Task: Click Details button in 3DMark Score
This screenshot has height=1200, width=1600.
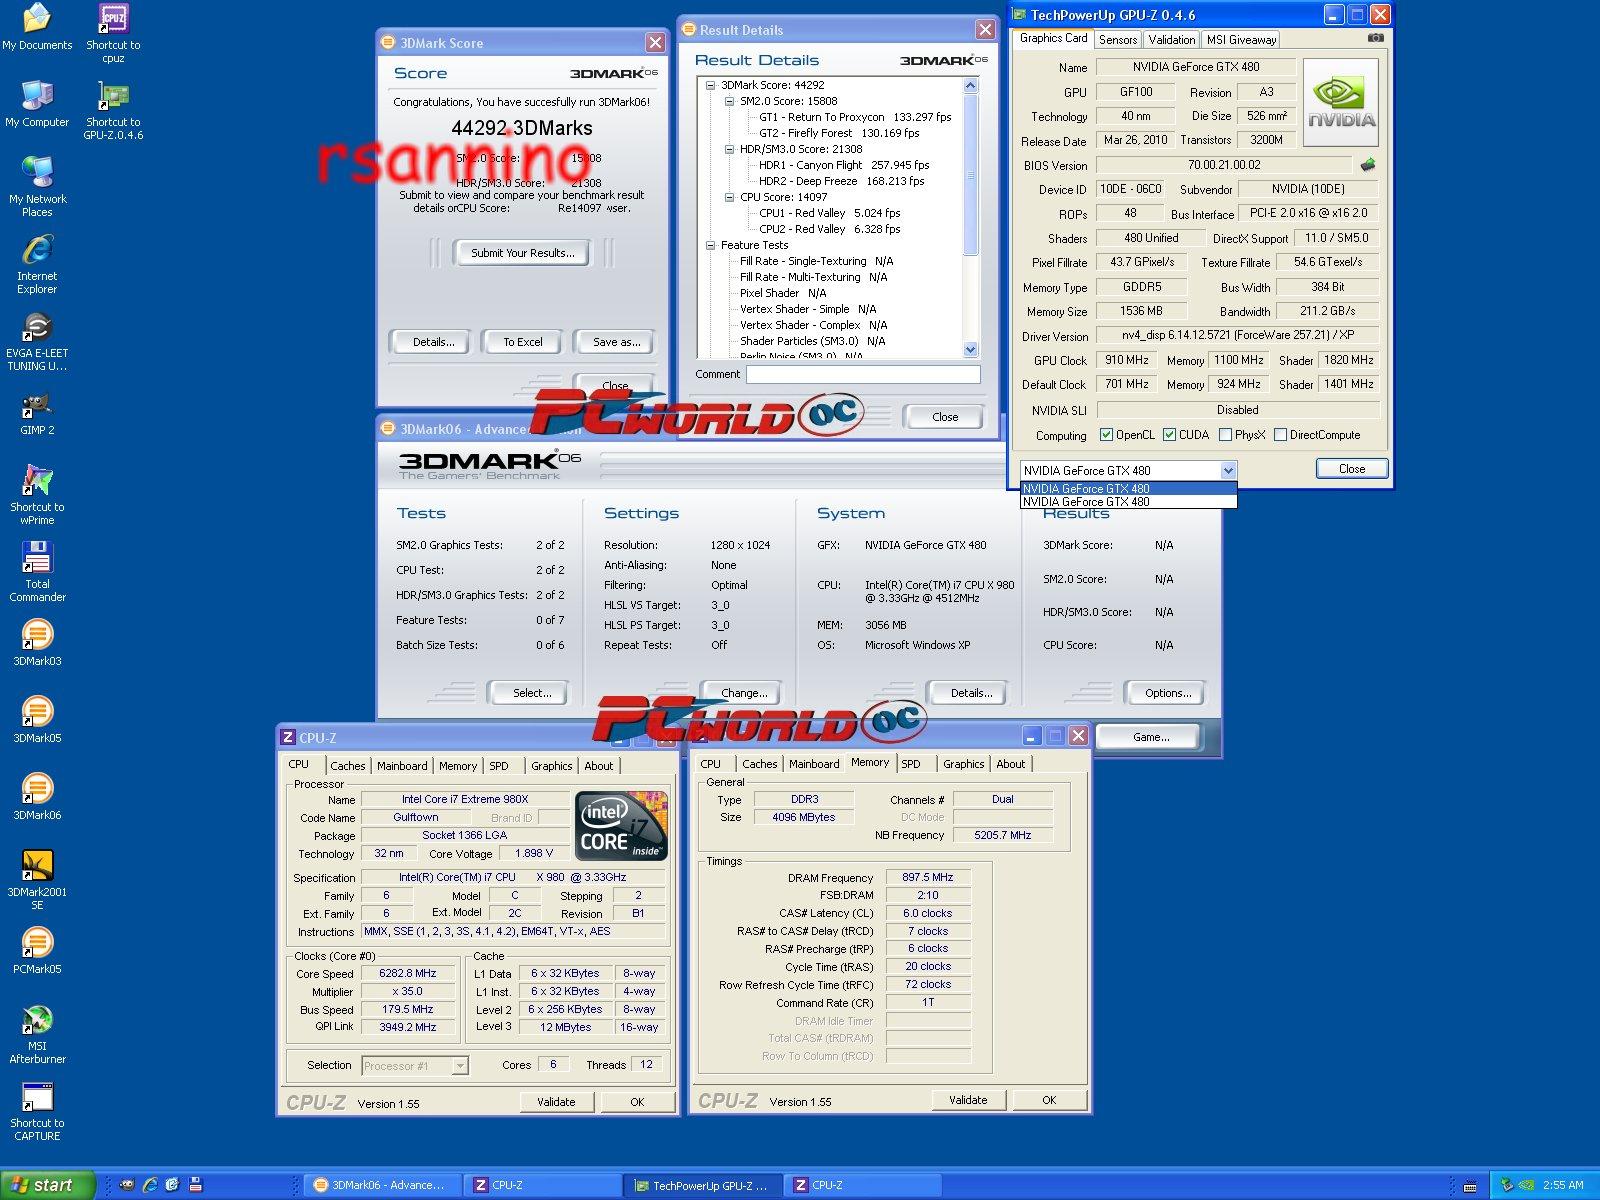Action: pos(433,342)
